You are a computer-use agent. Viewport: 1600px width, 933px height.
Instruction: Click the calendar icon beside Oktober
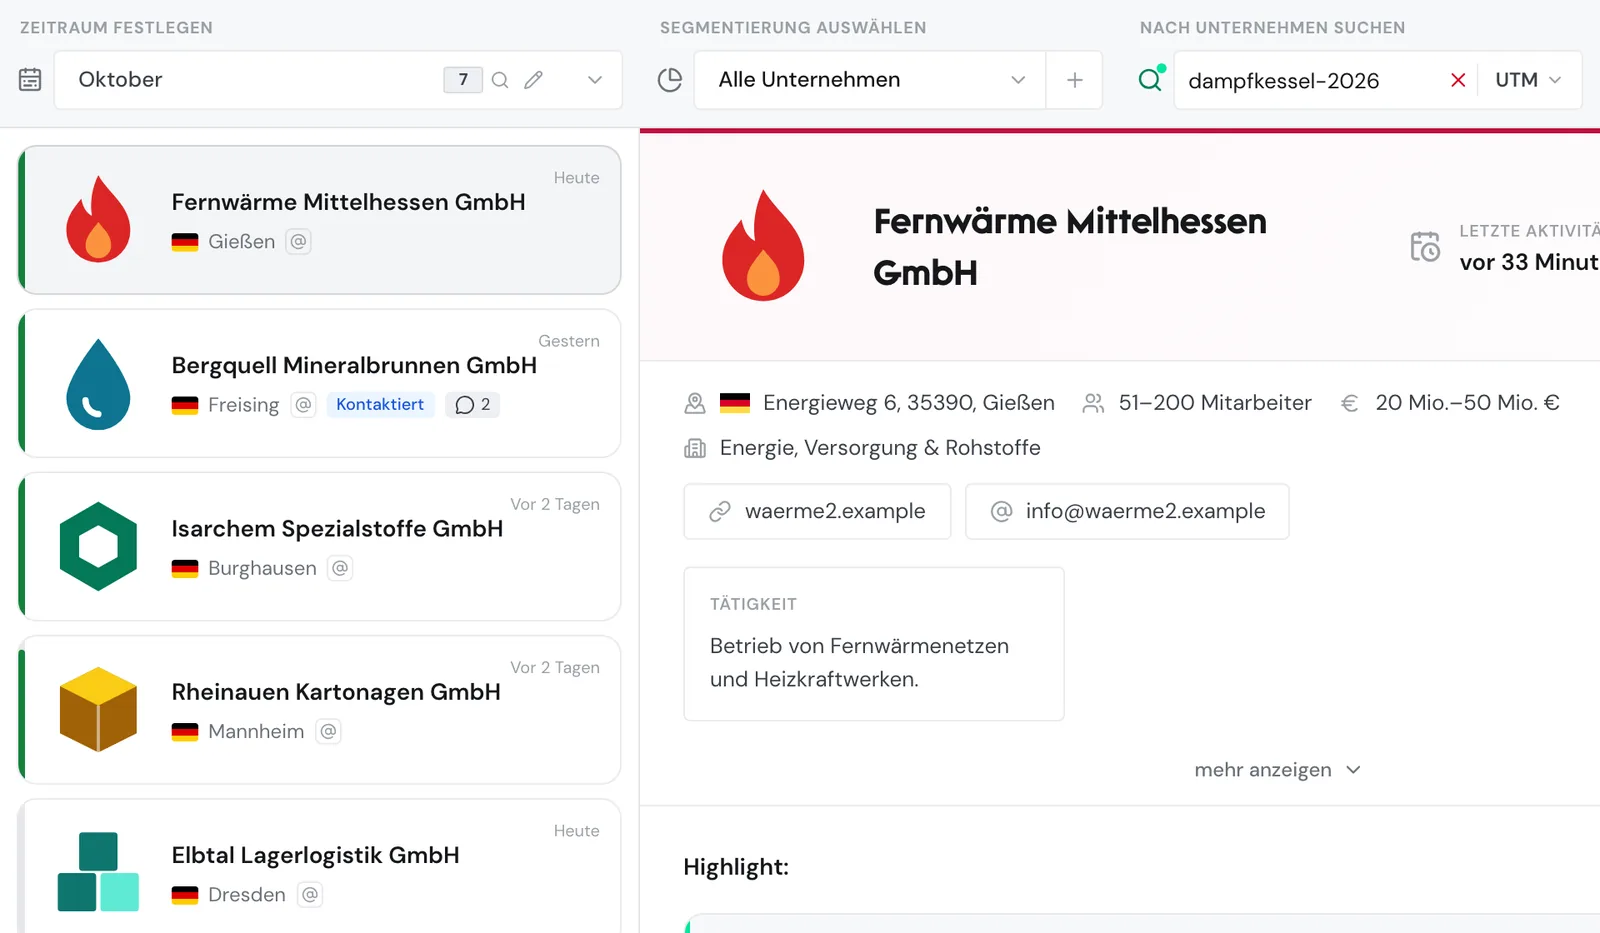[x=30, y=80]
